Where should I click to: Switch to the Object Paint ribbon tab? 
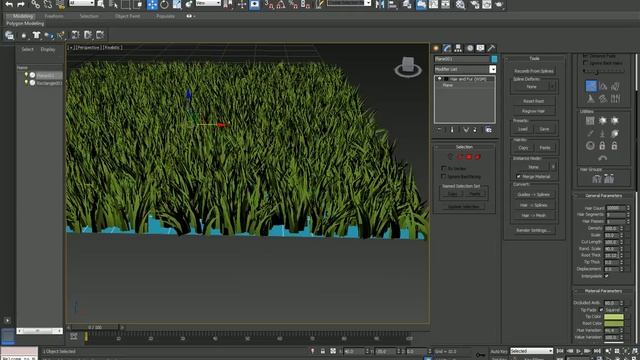click(127, 16)
